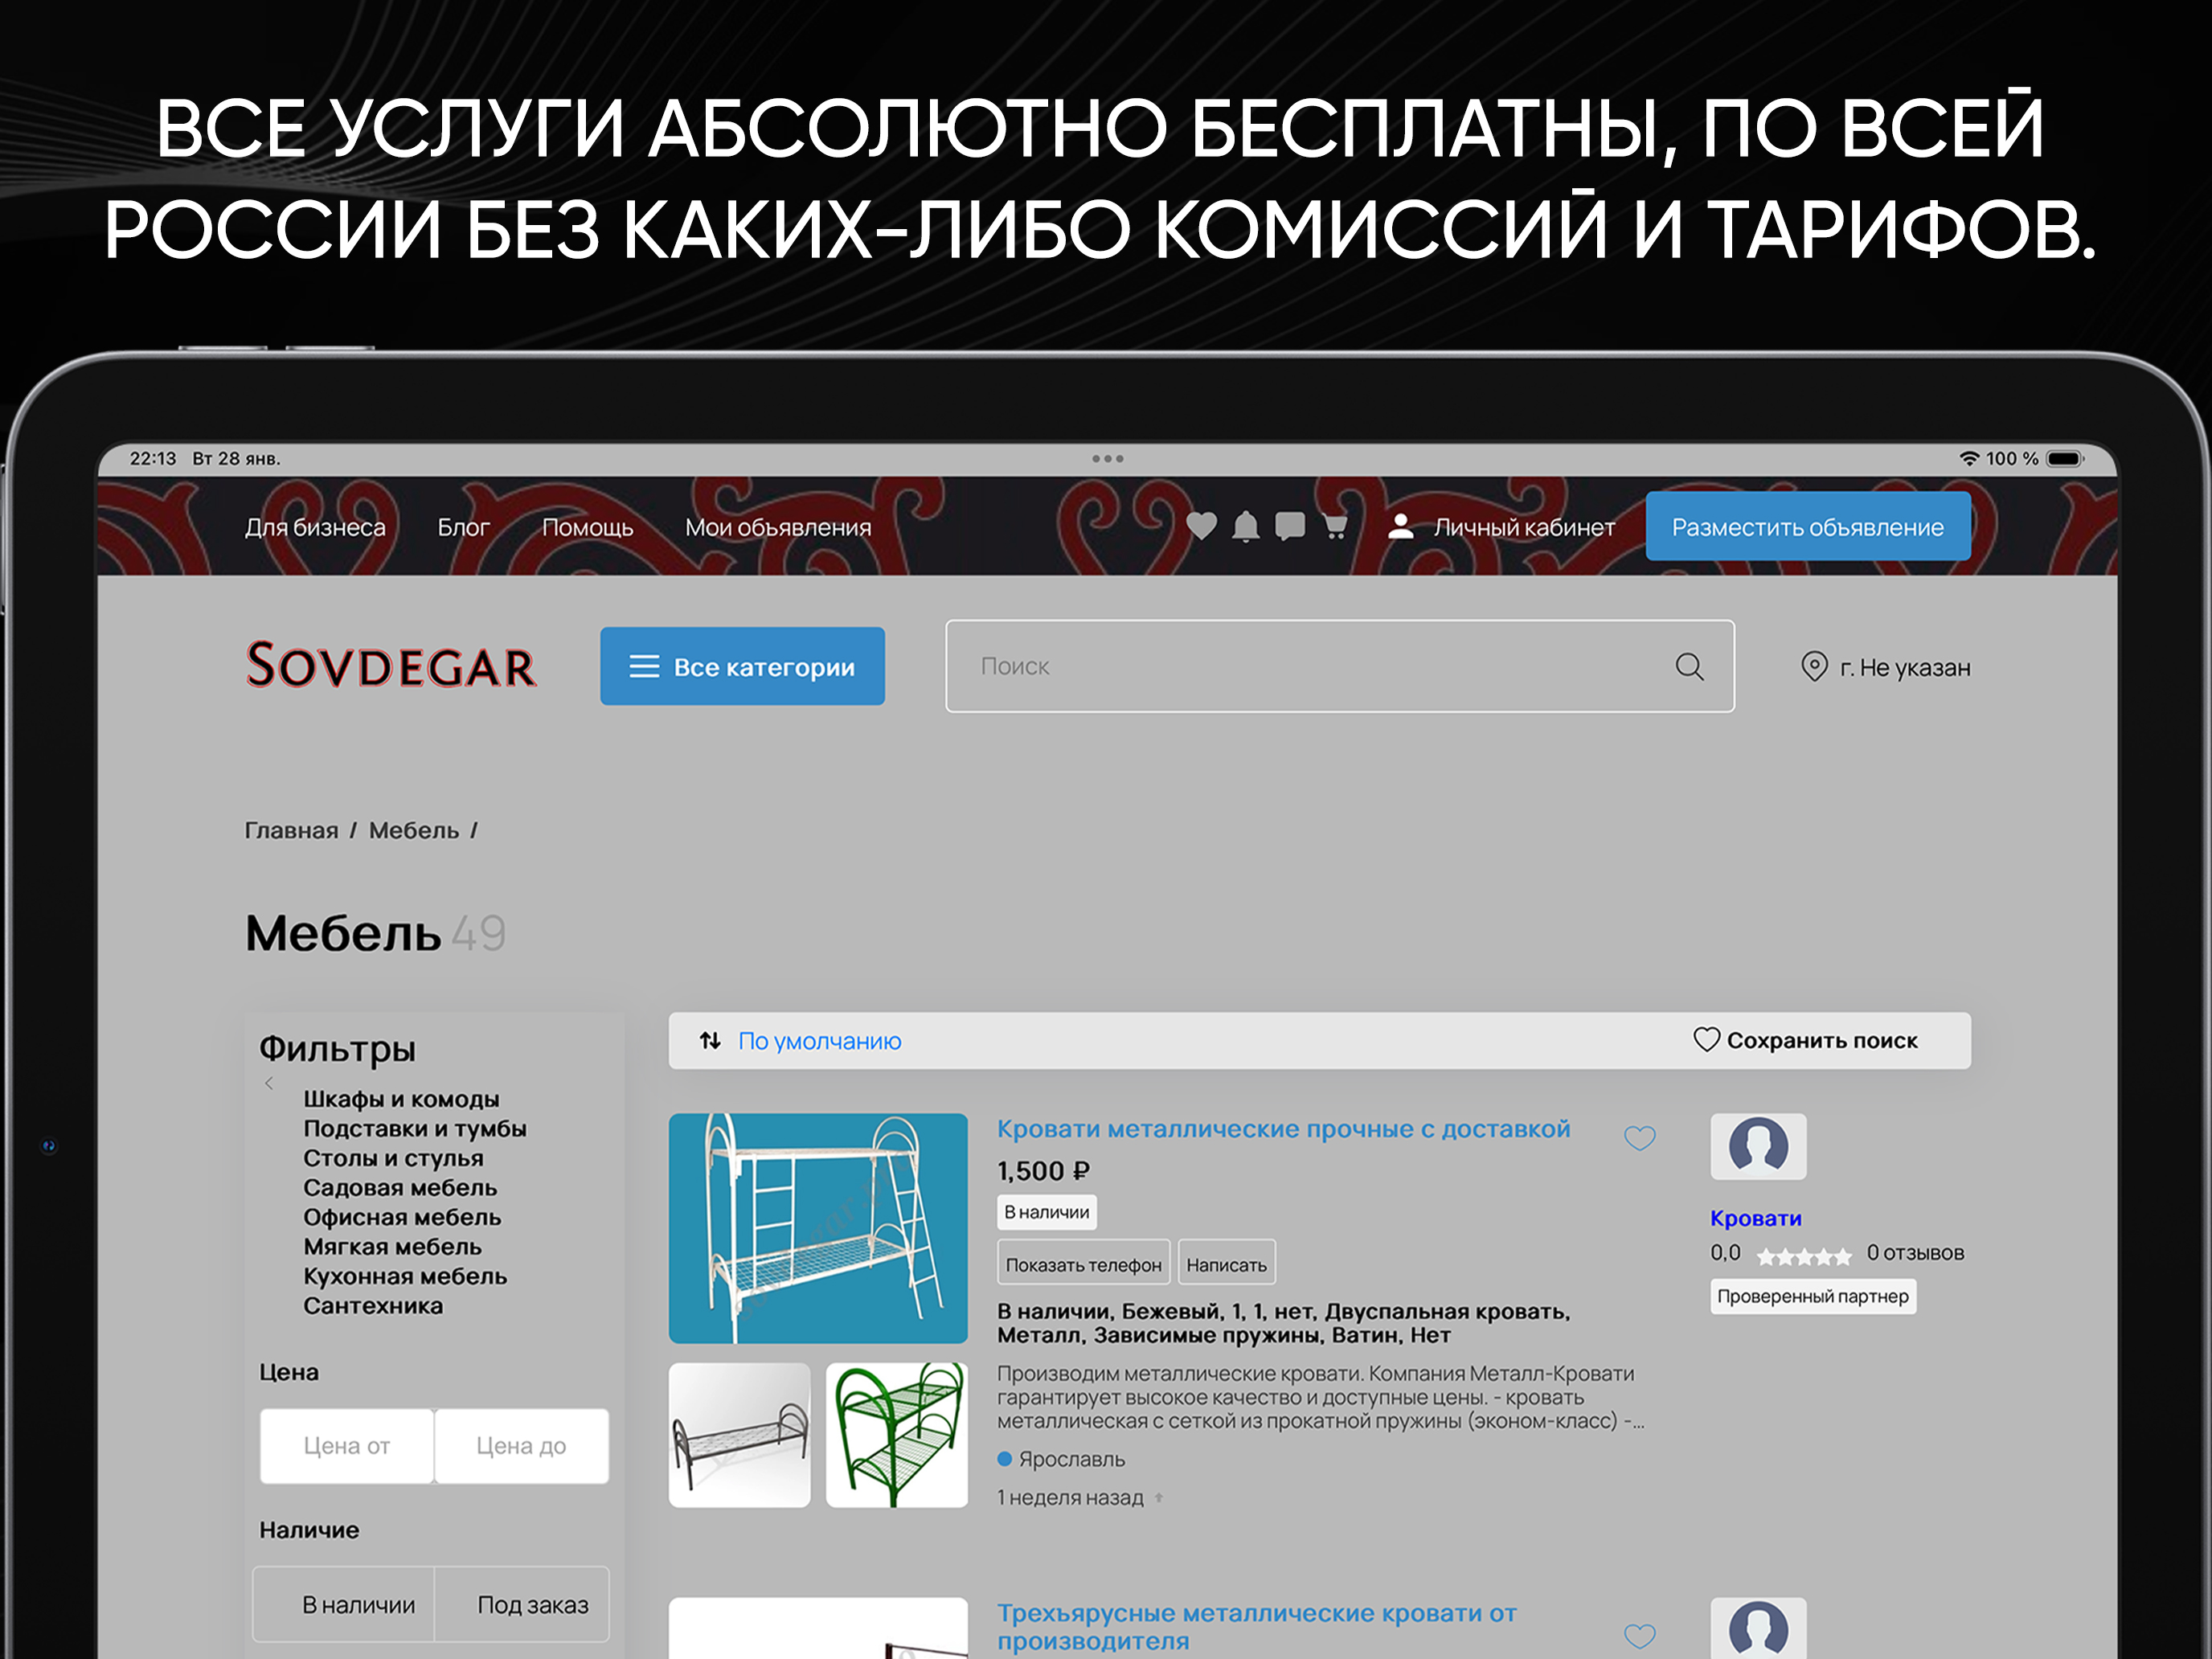Click the 'Цена от' price field

coord(347,1446)
